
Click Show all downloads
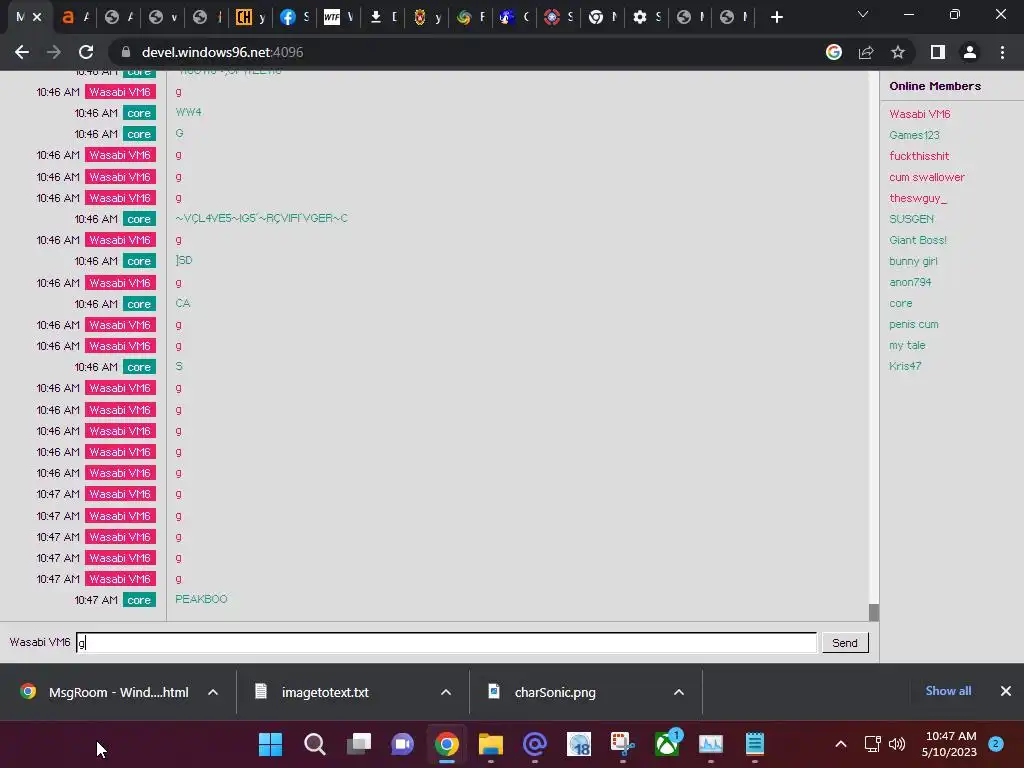pos(948,691)
